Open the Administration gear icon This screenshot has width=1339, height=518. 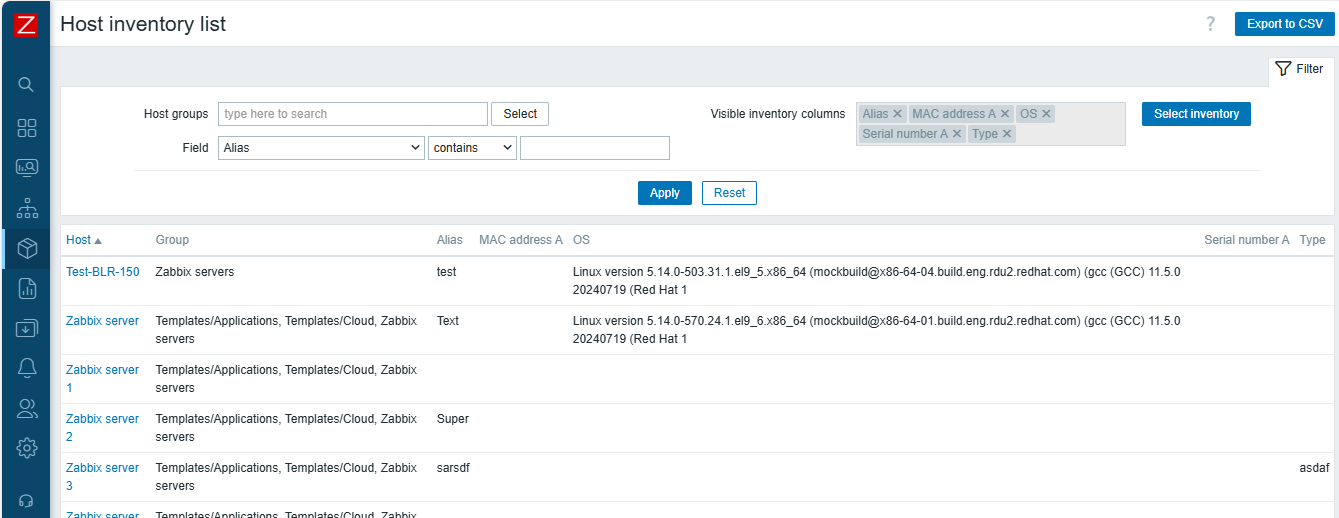pos(27,448)
